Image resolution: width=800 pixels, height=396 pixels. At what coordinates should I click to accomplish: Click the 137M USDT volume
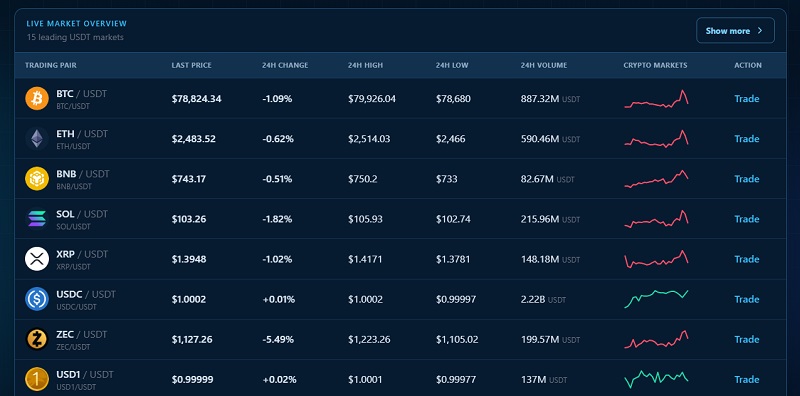(544, 380)
